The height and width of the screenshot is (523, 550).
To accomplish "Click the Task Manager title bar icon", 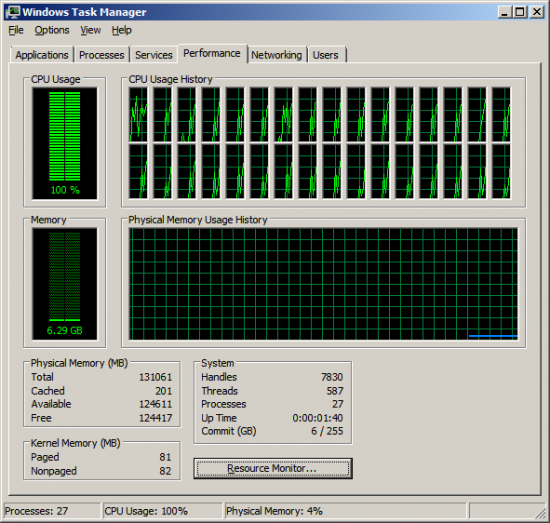I will point(13,12).
